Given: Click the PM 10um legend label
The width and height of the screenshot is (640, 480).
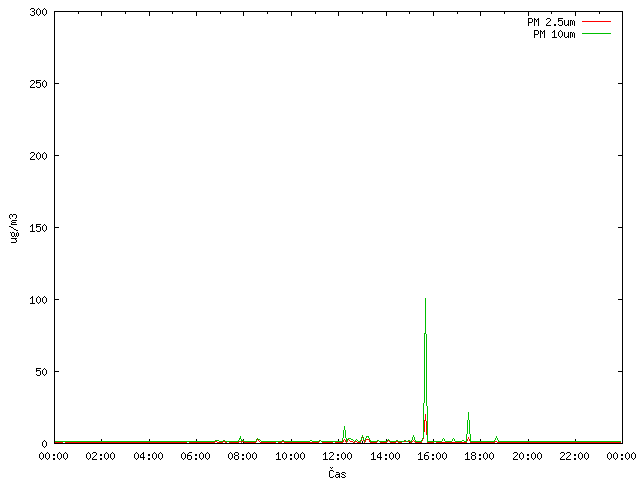Looking at the screenshot, I should 554,34.
